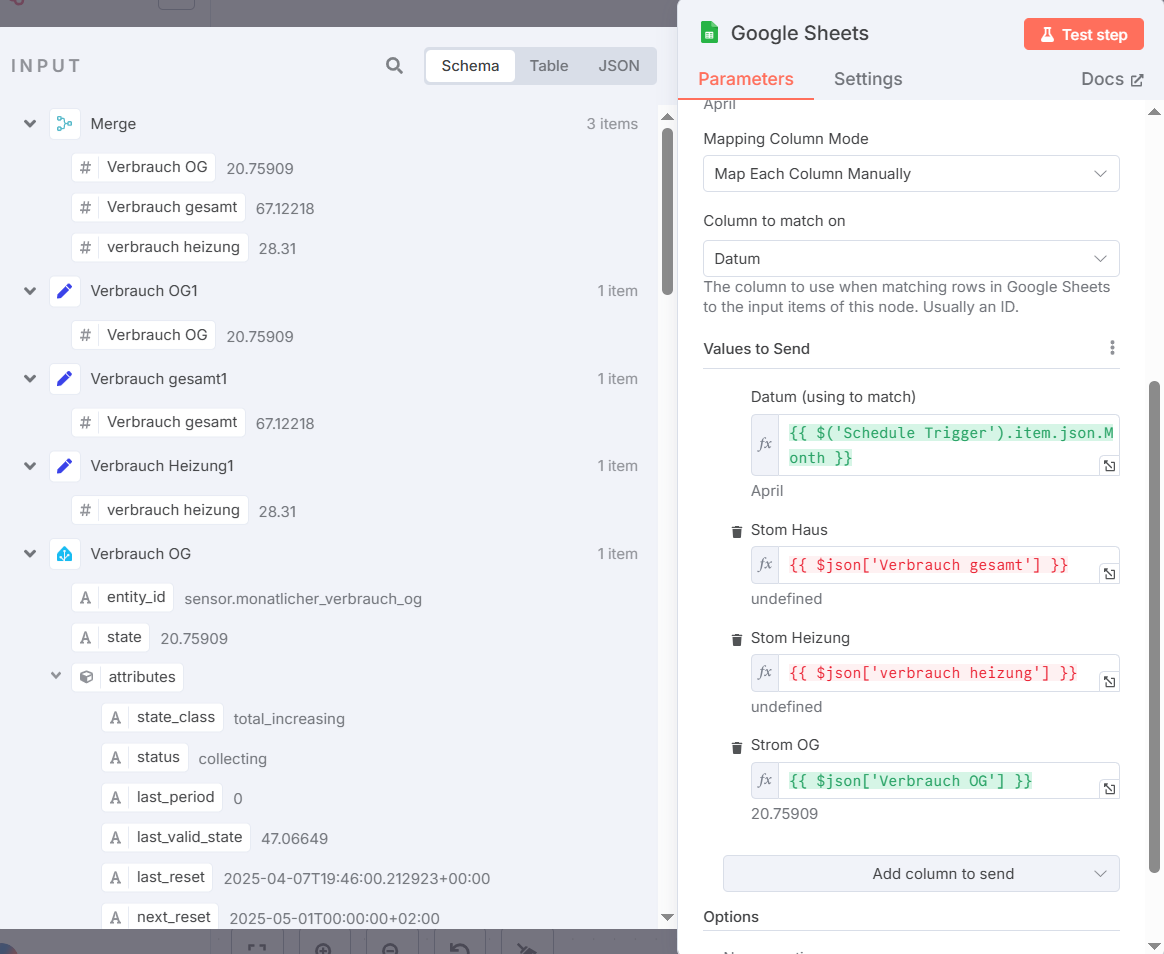Viewport: 1164px width, 954px height.
Task: Click Verbrauch gesamt field under Verbrauch gesamt1
Action: (x=159, y=423)
